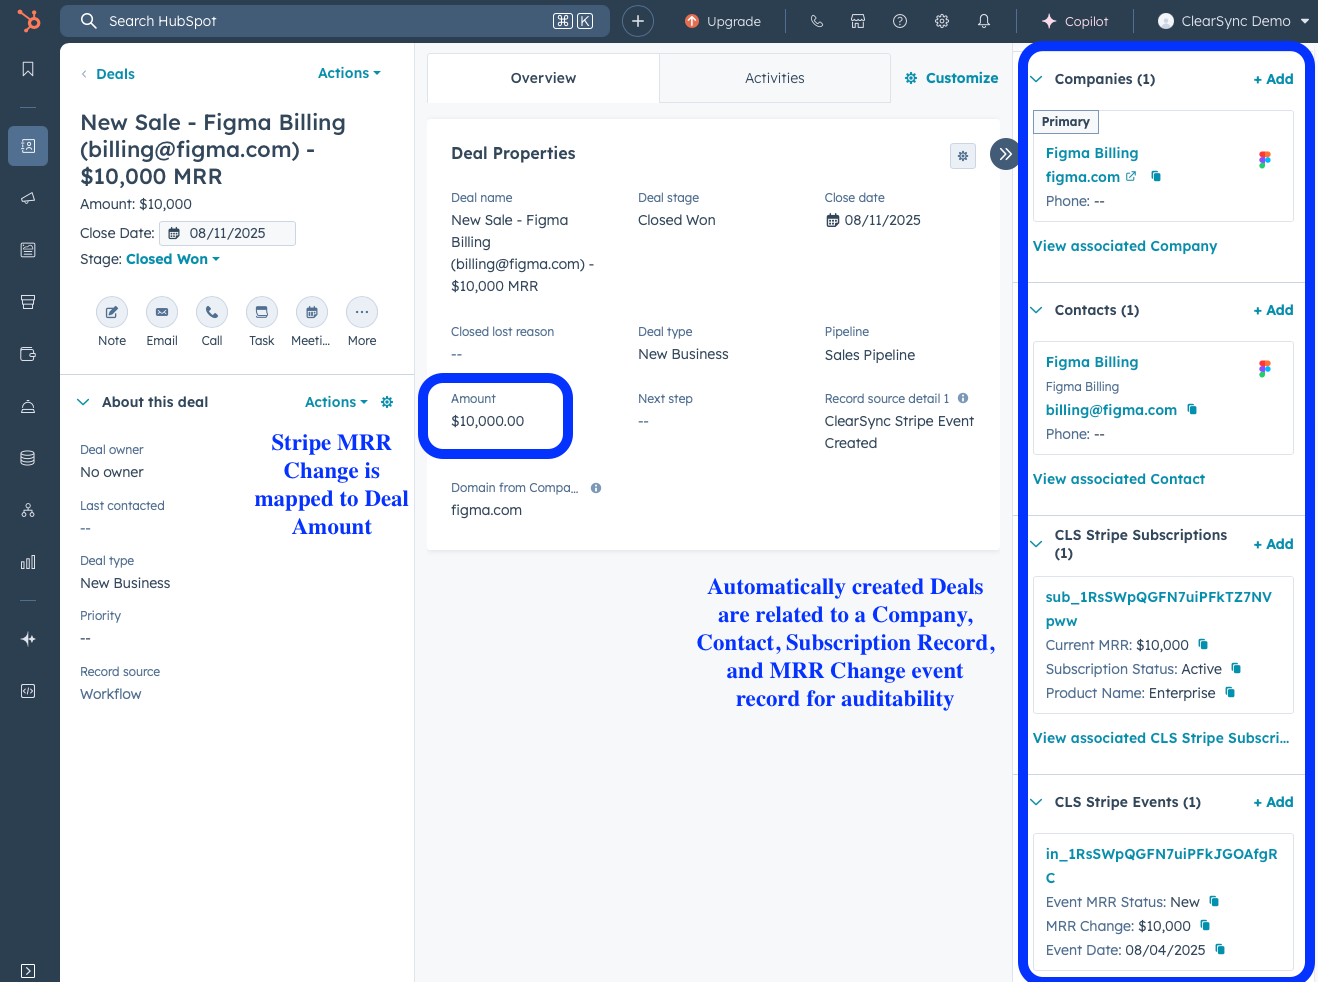Add a contact with the + Add link

pyautogui.click(x=1273, y=310)
